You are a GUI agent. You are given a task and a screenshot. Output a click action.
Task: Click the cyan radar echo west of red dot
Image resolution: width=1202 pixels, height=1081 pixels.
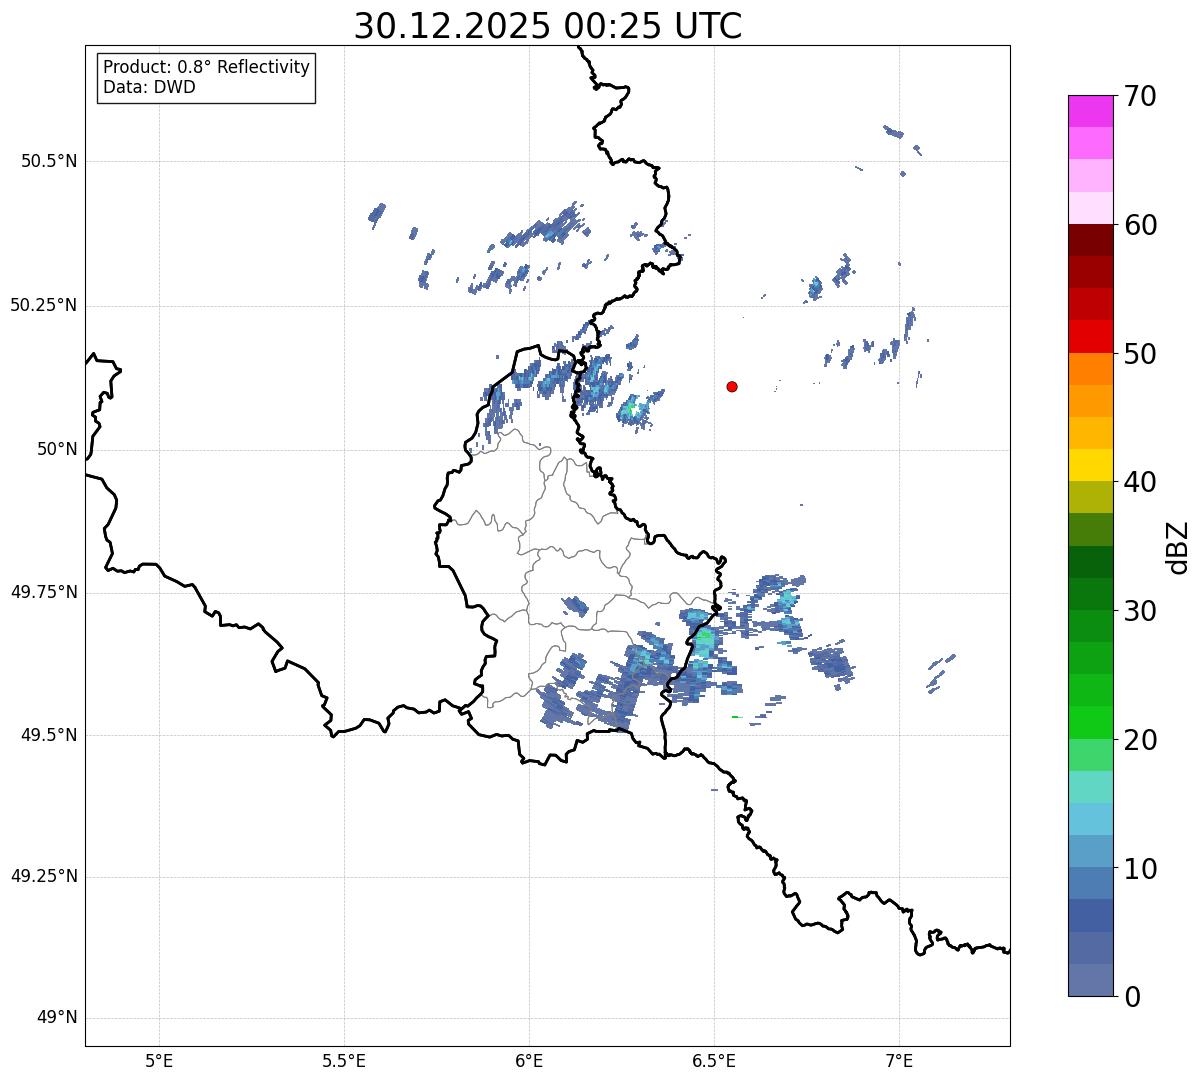tap(632, 409)
